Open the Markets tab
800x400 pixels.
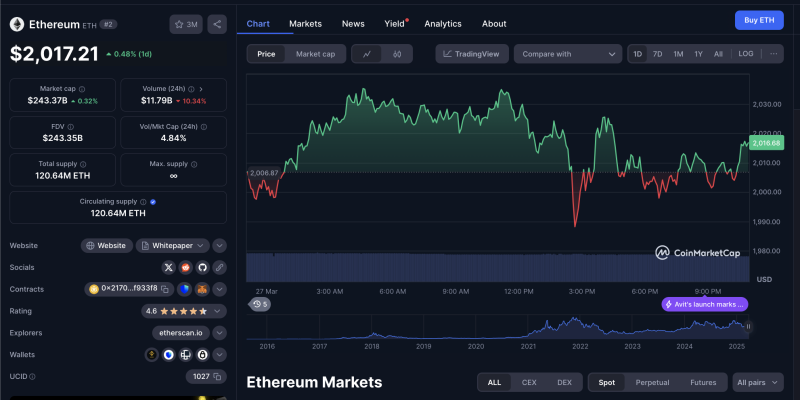[x=306, y=24]
